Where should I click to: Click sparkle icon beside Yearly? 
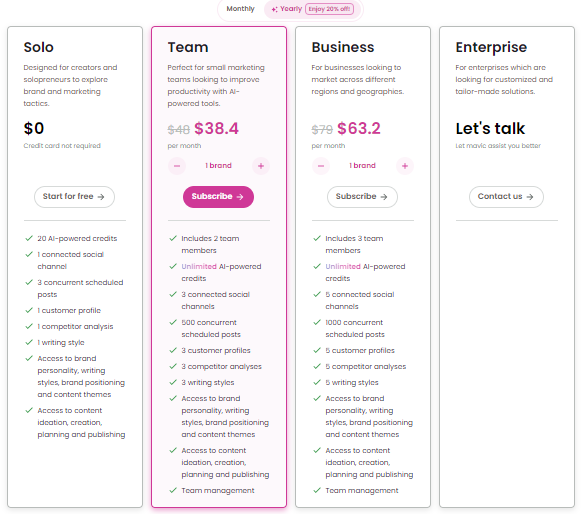coord(274,9)
